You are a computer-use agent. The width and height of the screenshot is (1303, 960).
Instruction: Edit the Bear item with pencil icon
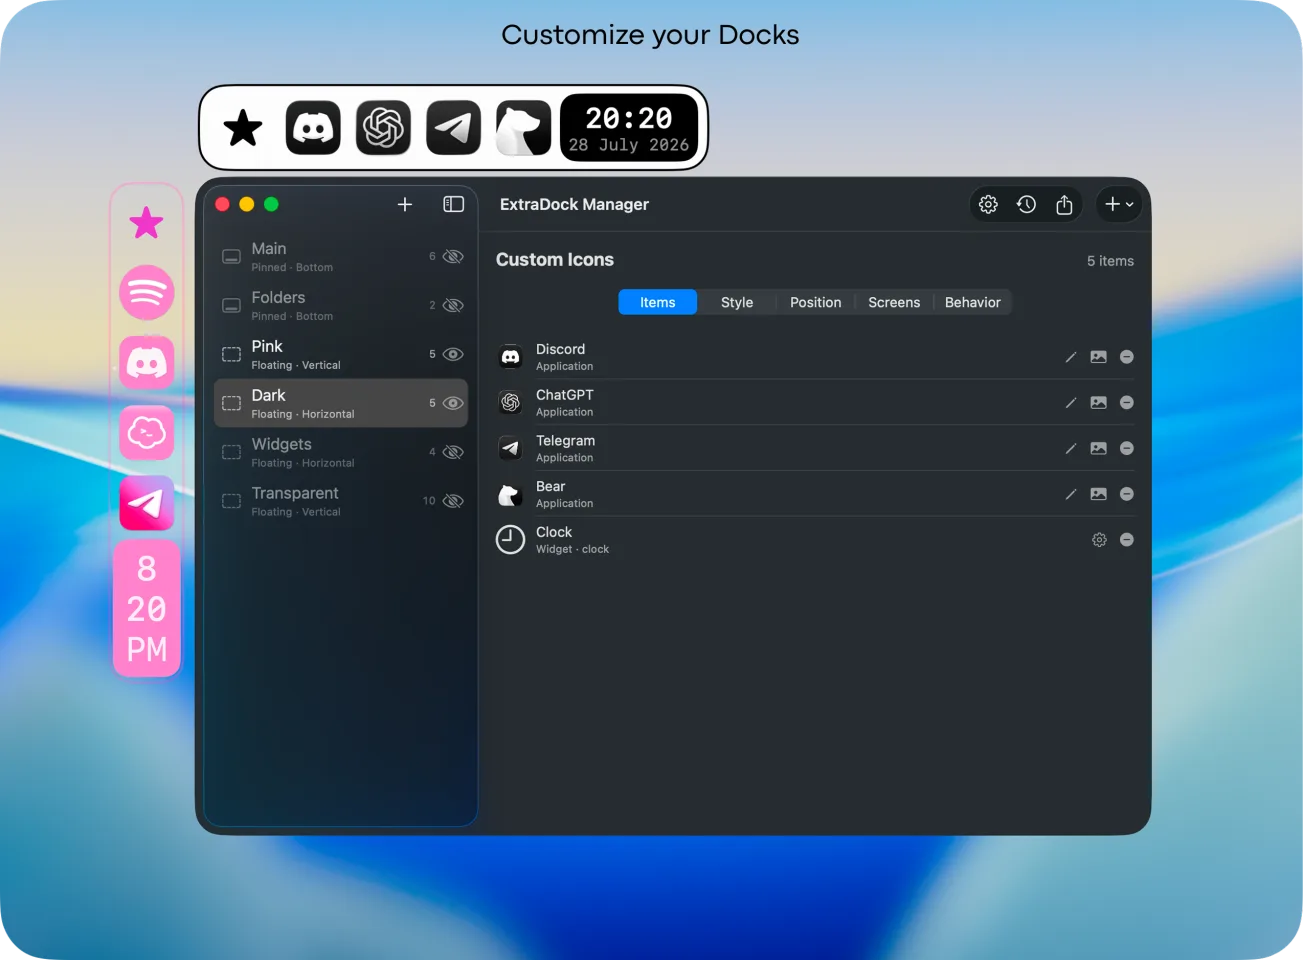pos(1071,494)
